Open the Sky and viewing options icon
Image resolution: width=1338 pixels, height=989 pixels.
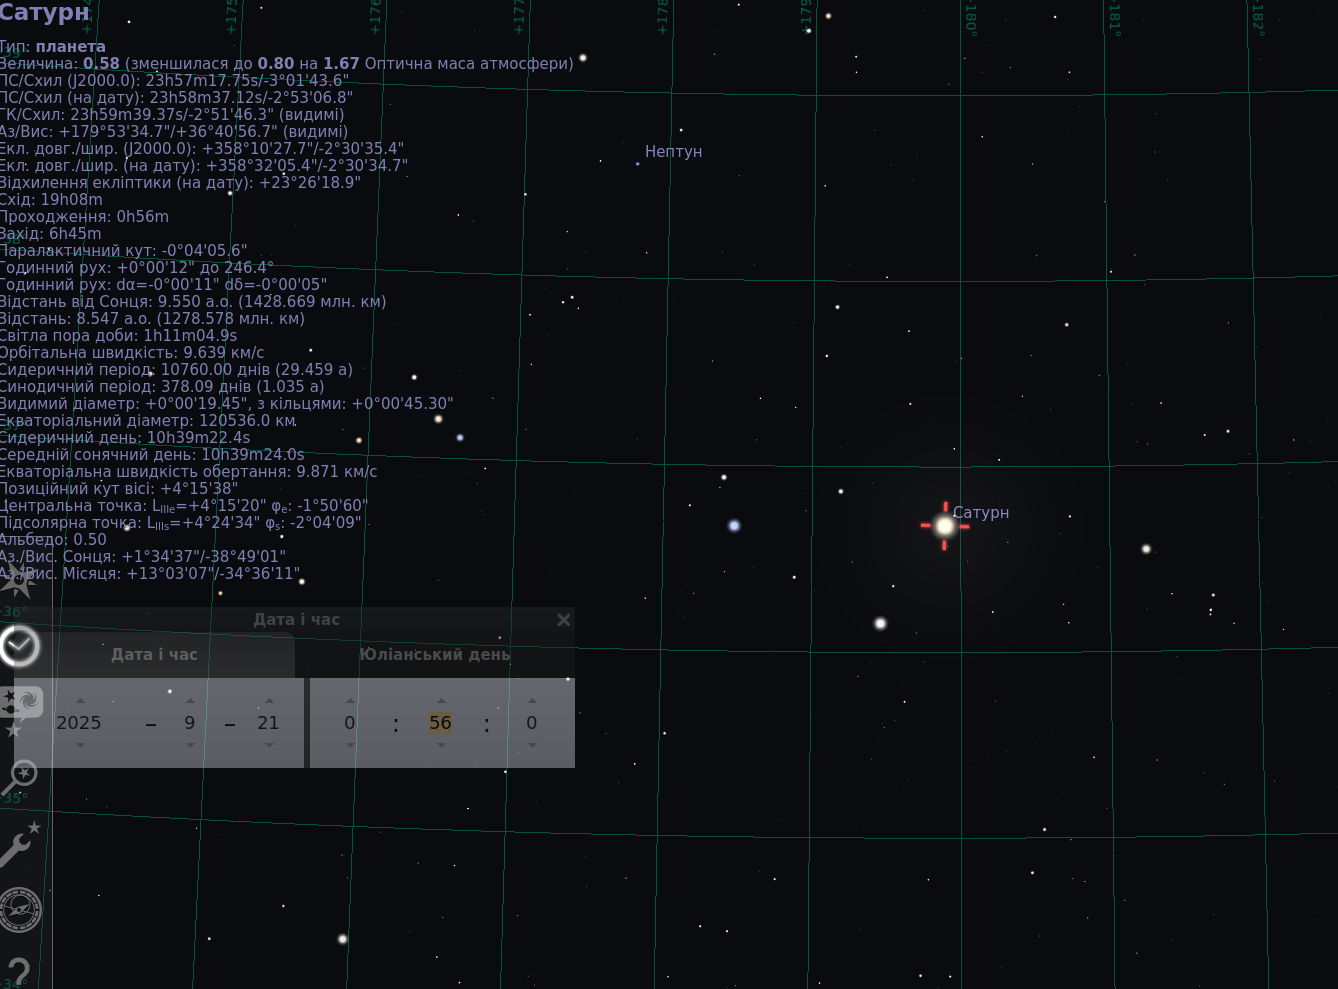21,711
